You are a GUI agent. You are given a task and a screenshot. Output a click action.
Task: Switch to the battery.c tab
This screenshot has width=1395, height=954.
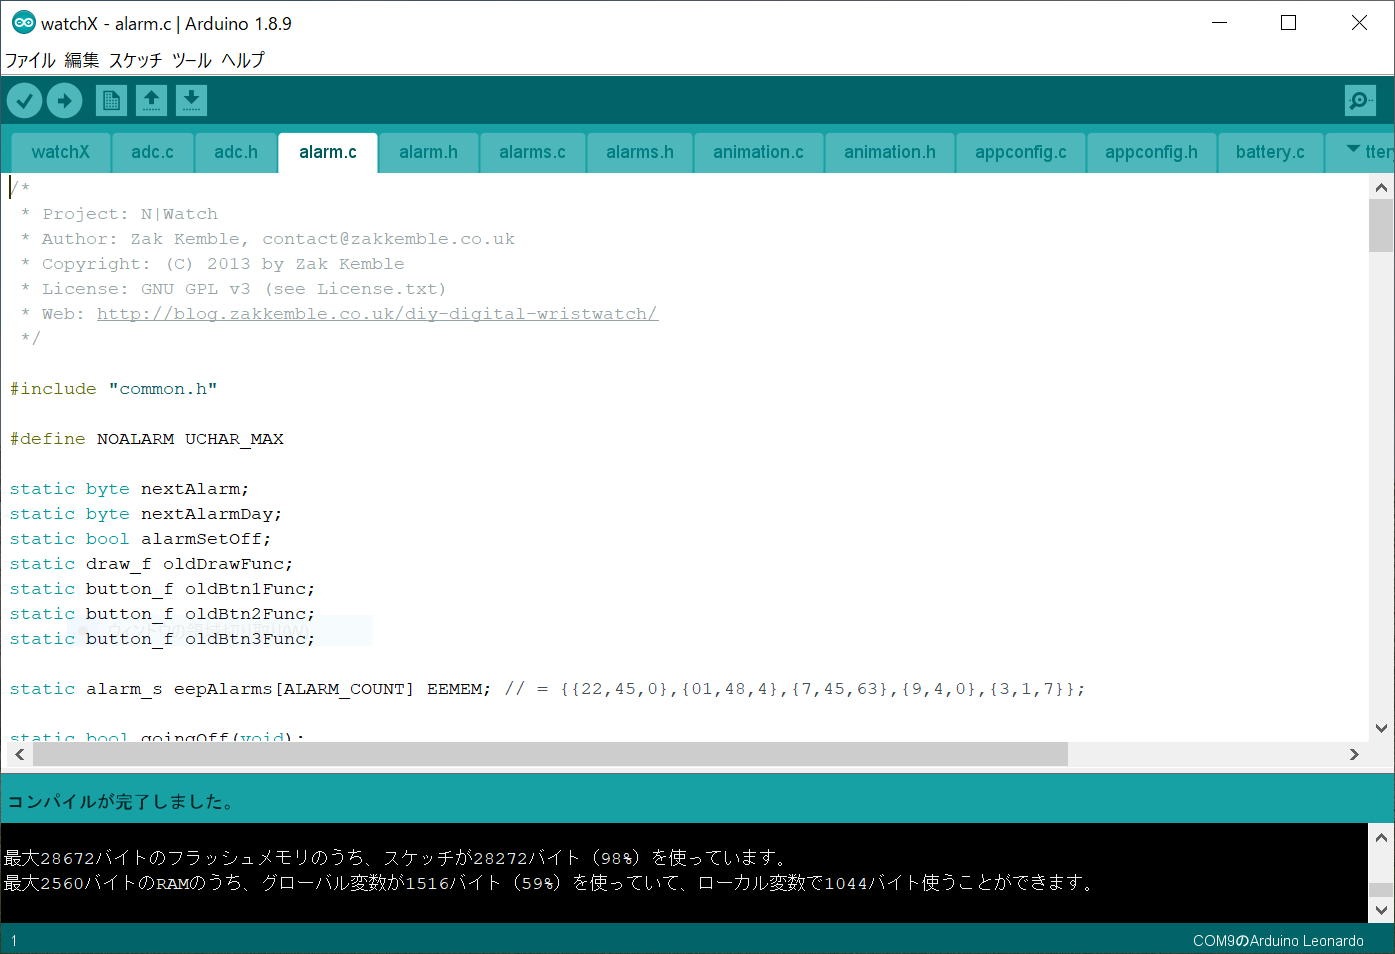tap(1270, 152)
